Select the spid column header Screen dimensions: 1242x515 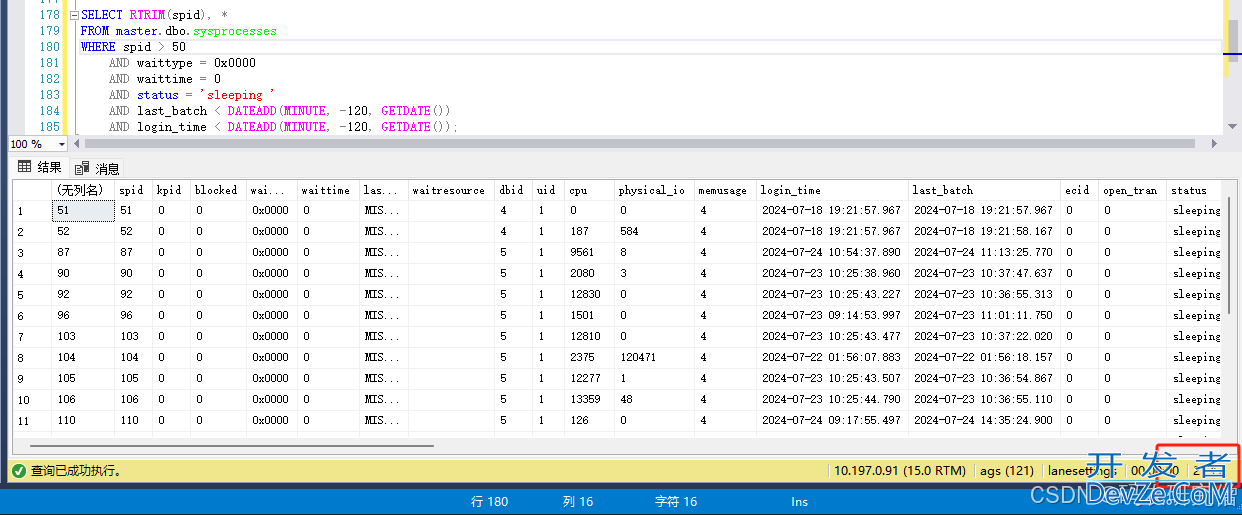tap(135, 190)
